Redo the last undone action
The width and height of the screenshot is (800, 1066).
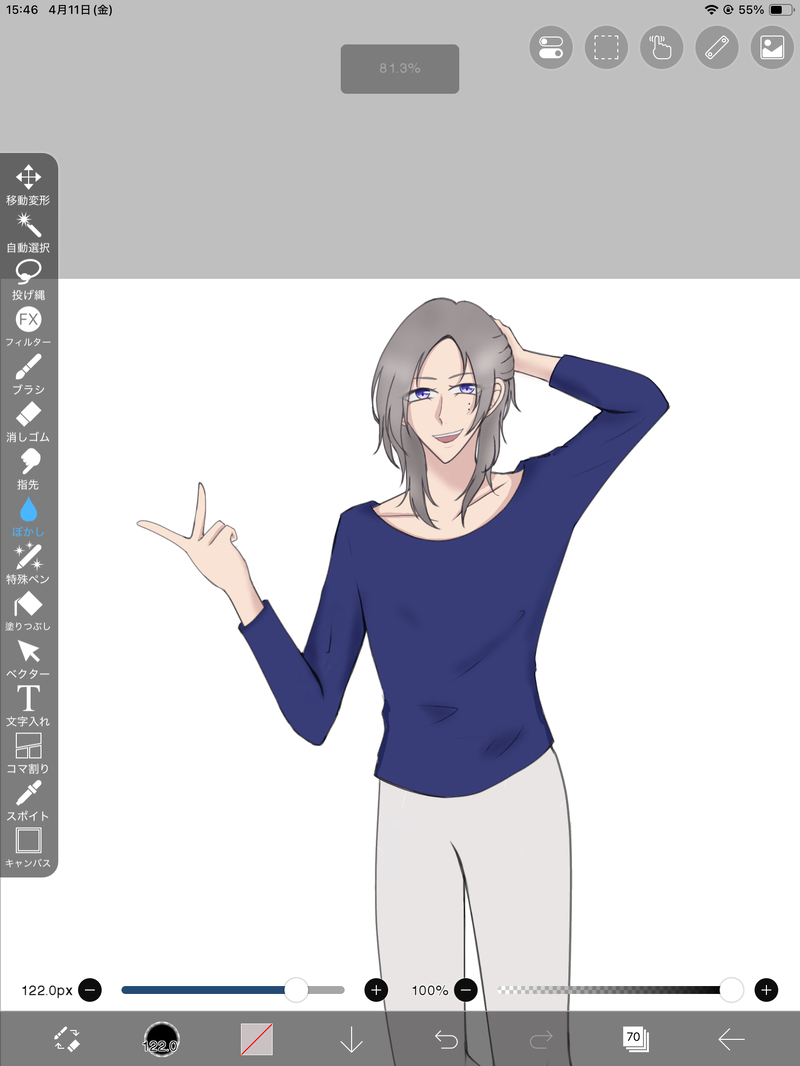[541, 1039]
